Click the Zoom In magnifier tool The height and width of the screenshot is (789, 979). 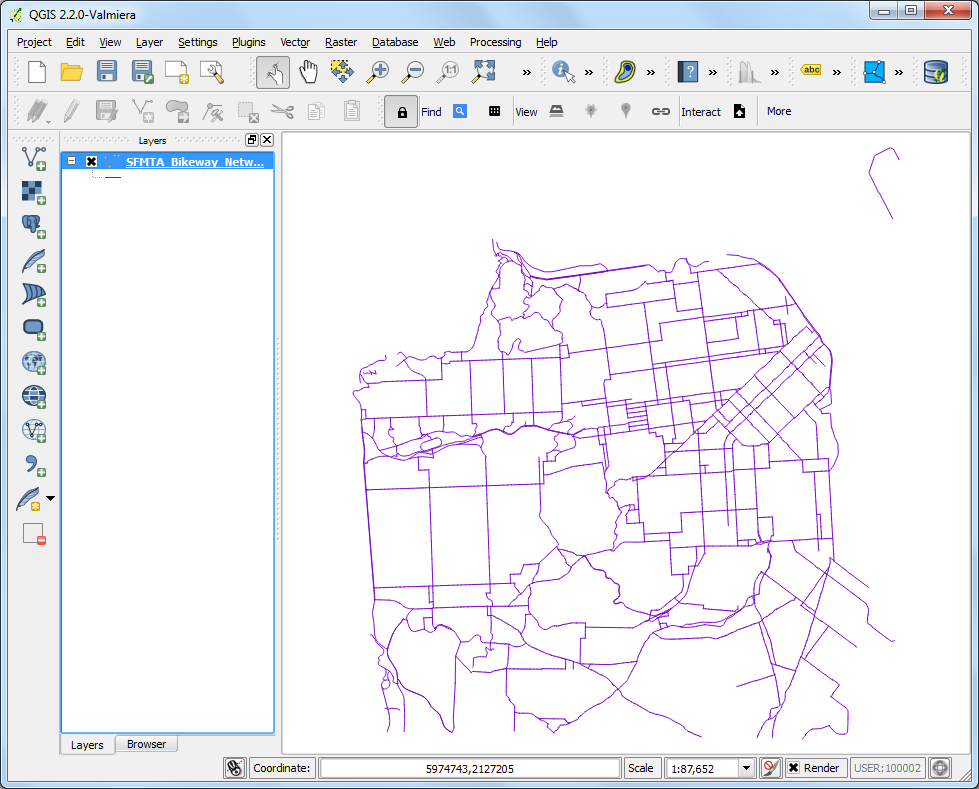pyautogui.click(x=378, y=71)
